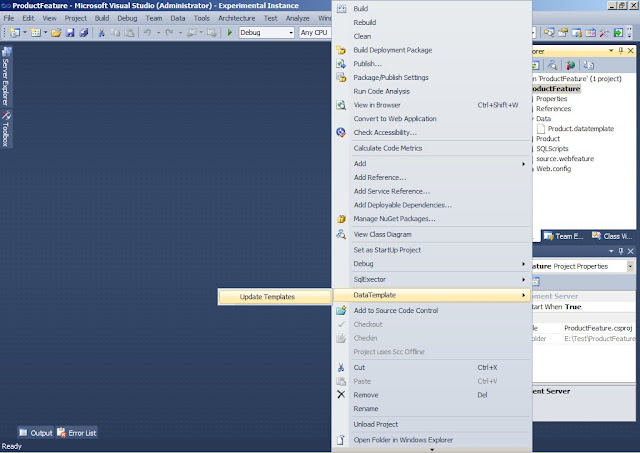The width and height of the screenshot is (640, 453).
Task: Click the ASP.NET Configuration globe icon
Action: tap(570, 65)
